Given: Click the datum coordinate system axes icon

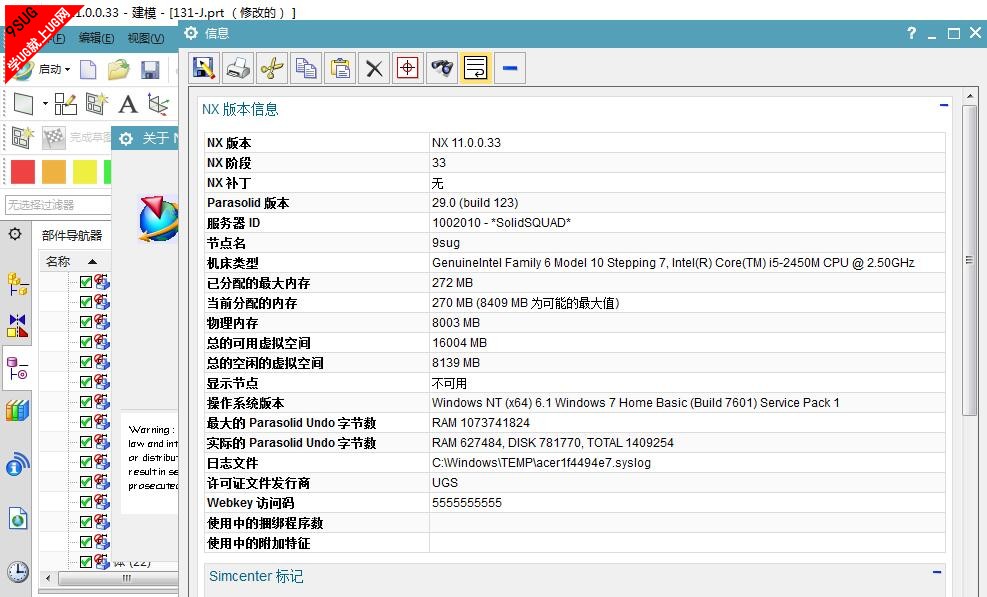Looking at the screenshot, I should point(158,104).
